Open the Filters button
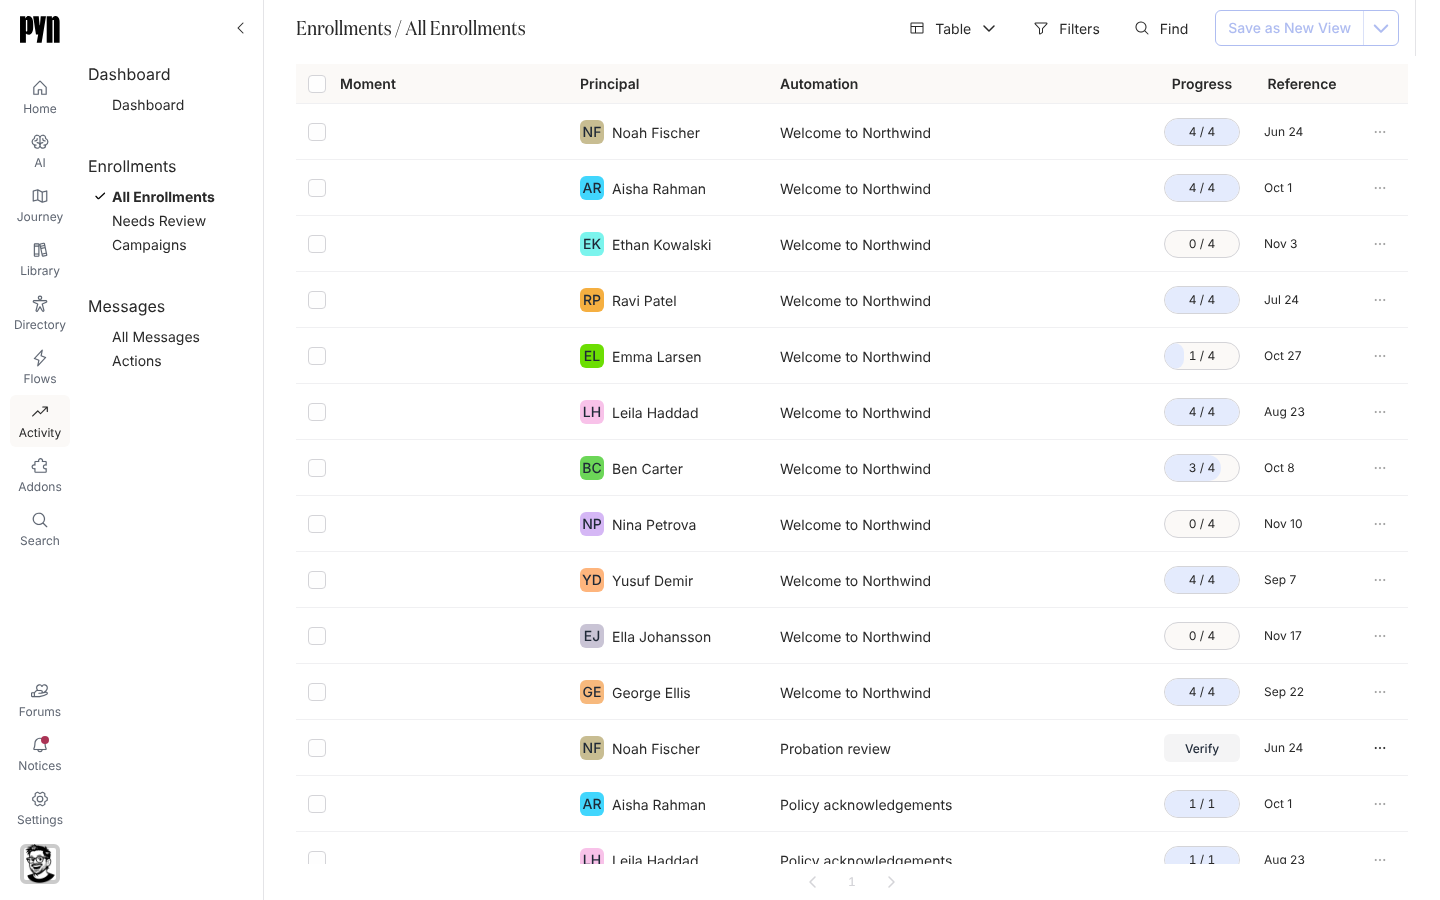Screen dimensions: 1440x900 (x=1066, y=29)
